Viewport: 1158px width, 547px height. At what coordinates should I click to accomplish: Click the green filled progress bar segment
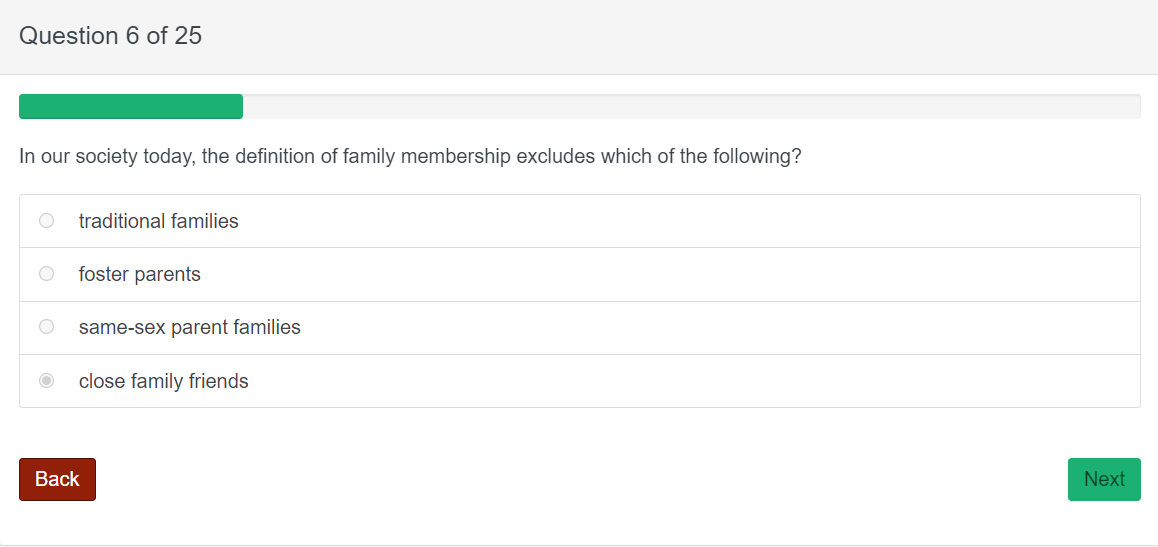pos(131,106)
